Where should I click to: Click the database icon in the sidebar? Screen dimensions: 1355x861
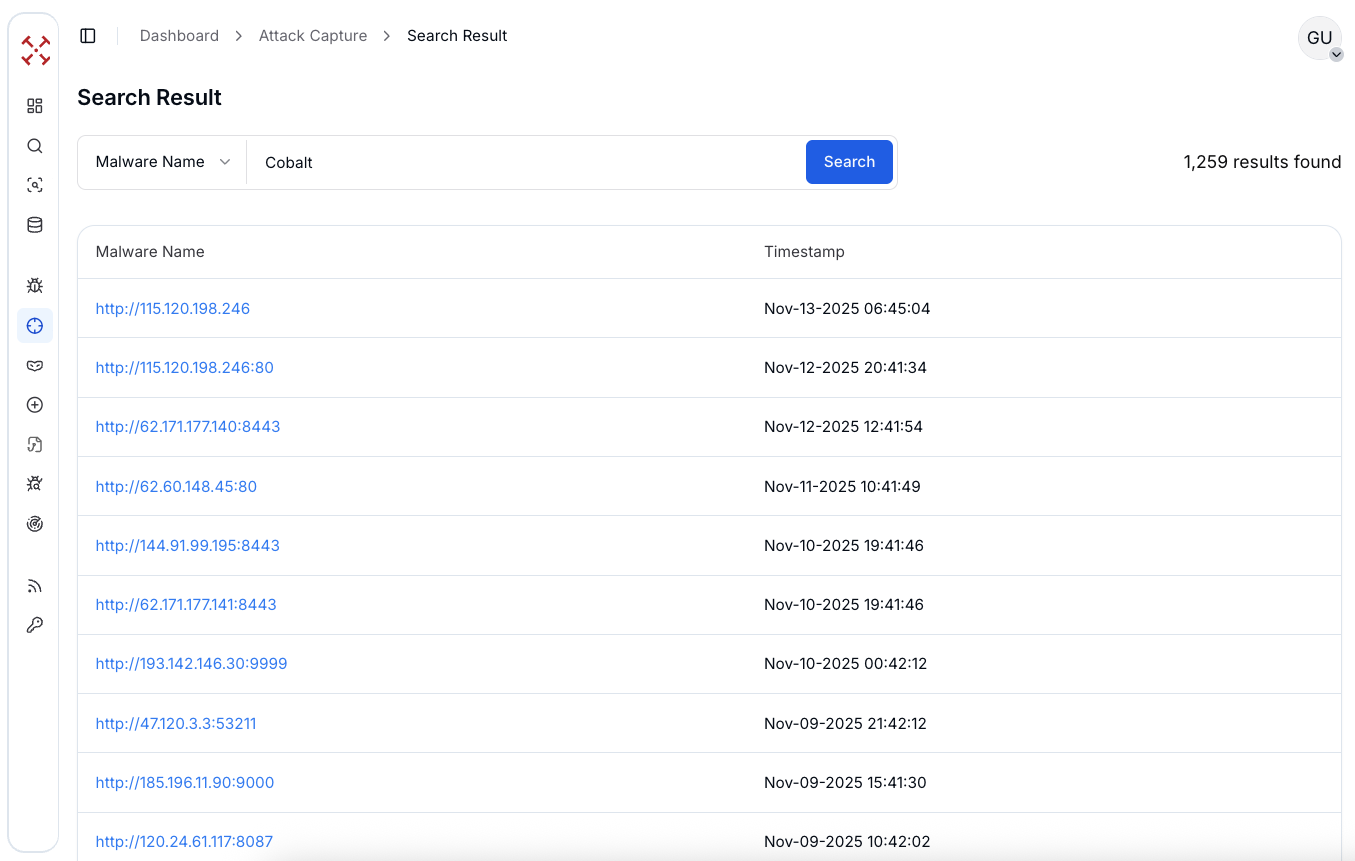pos(34,224)
